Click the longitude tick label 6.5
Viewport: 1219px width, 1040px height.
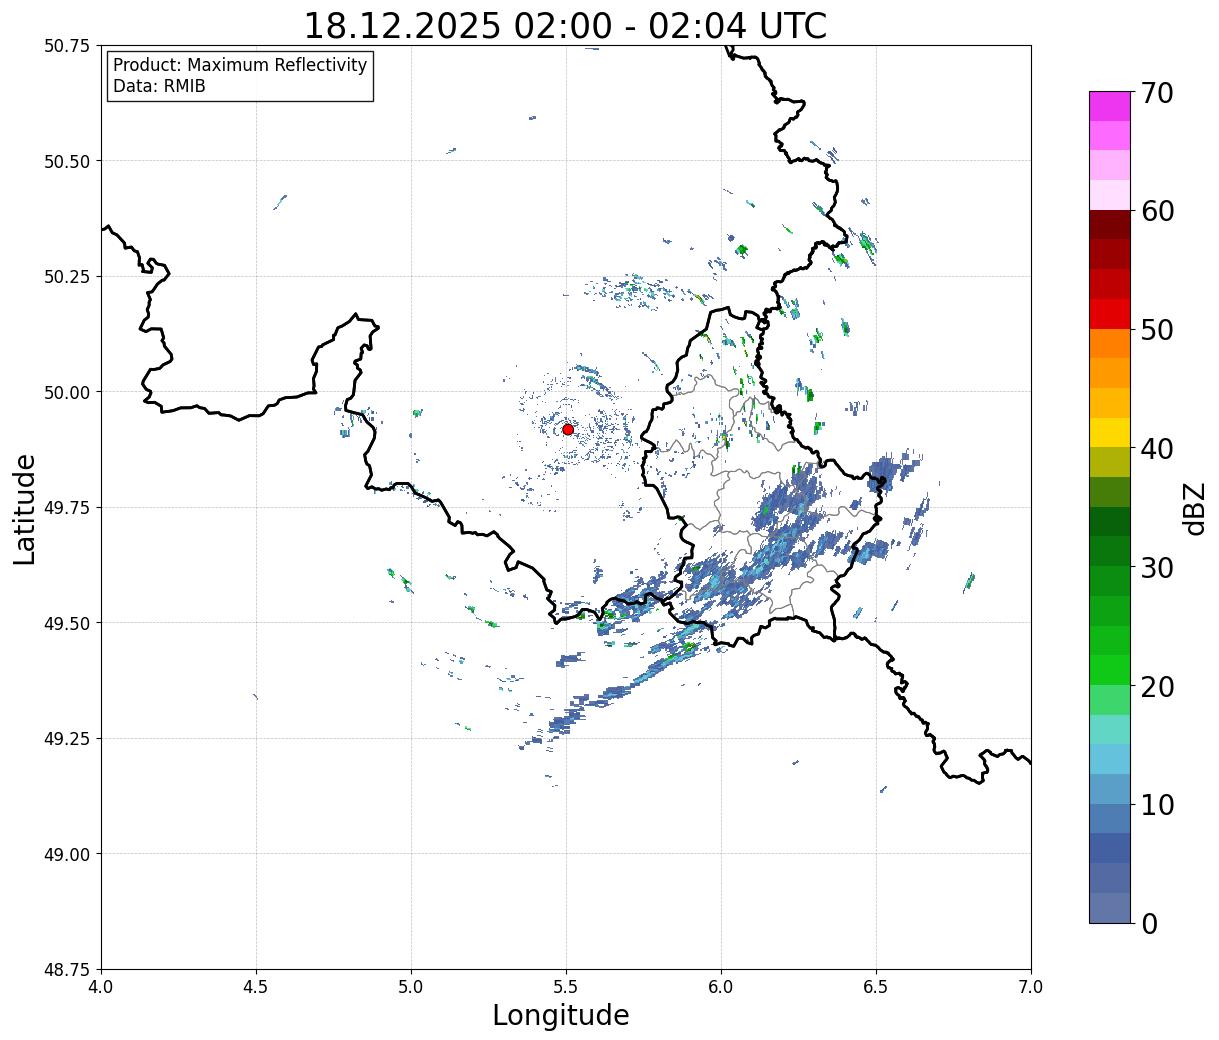[876, 986]
